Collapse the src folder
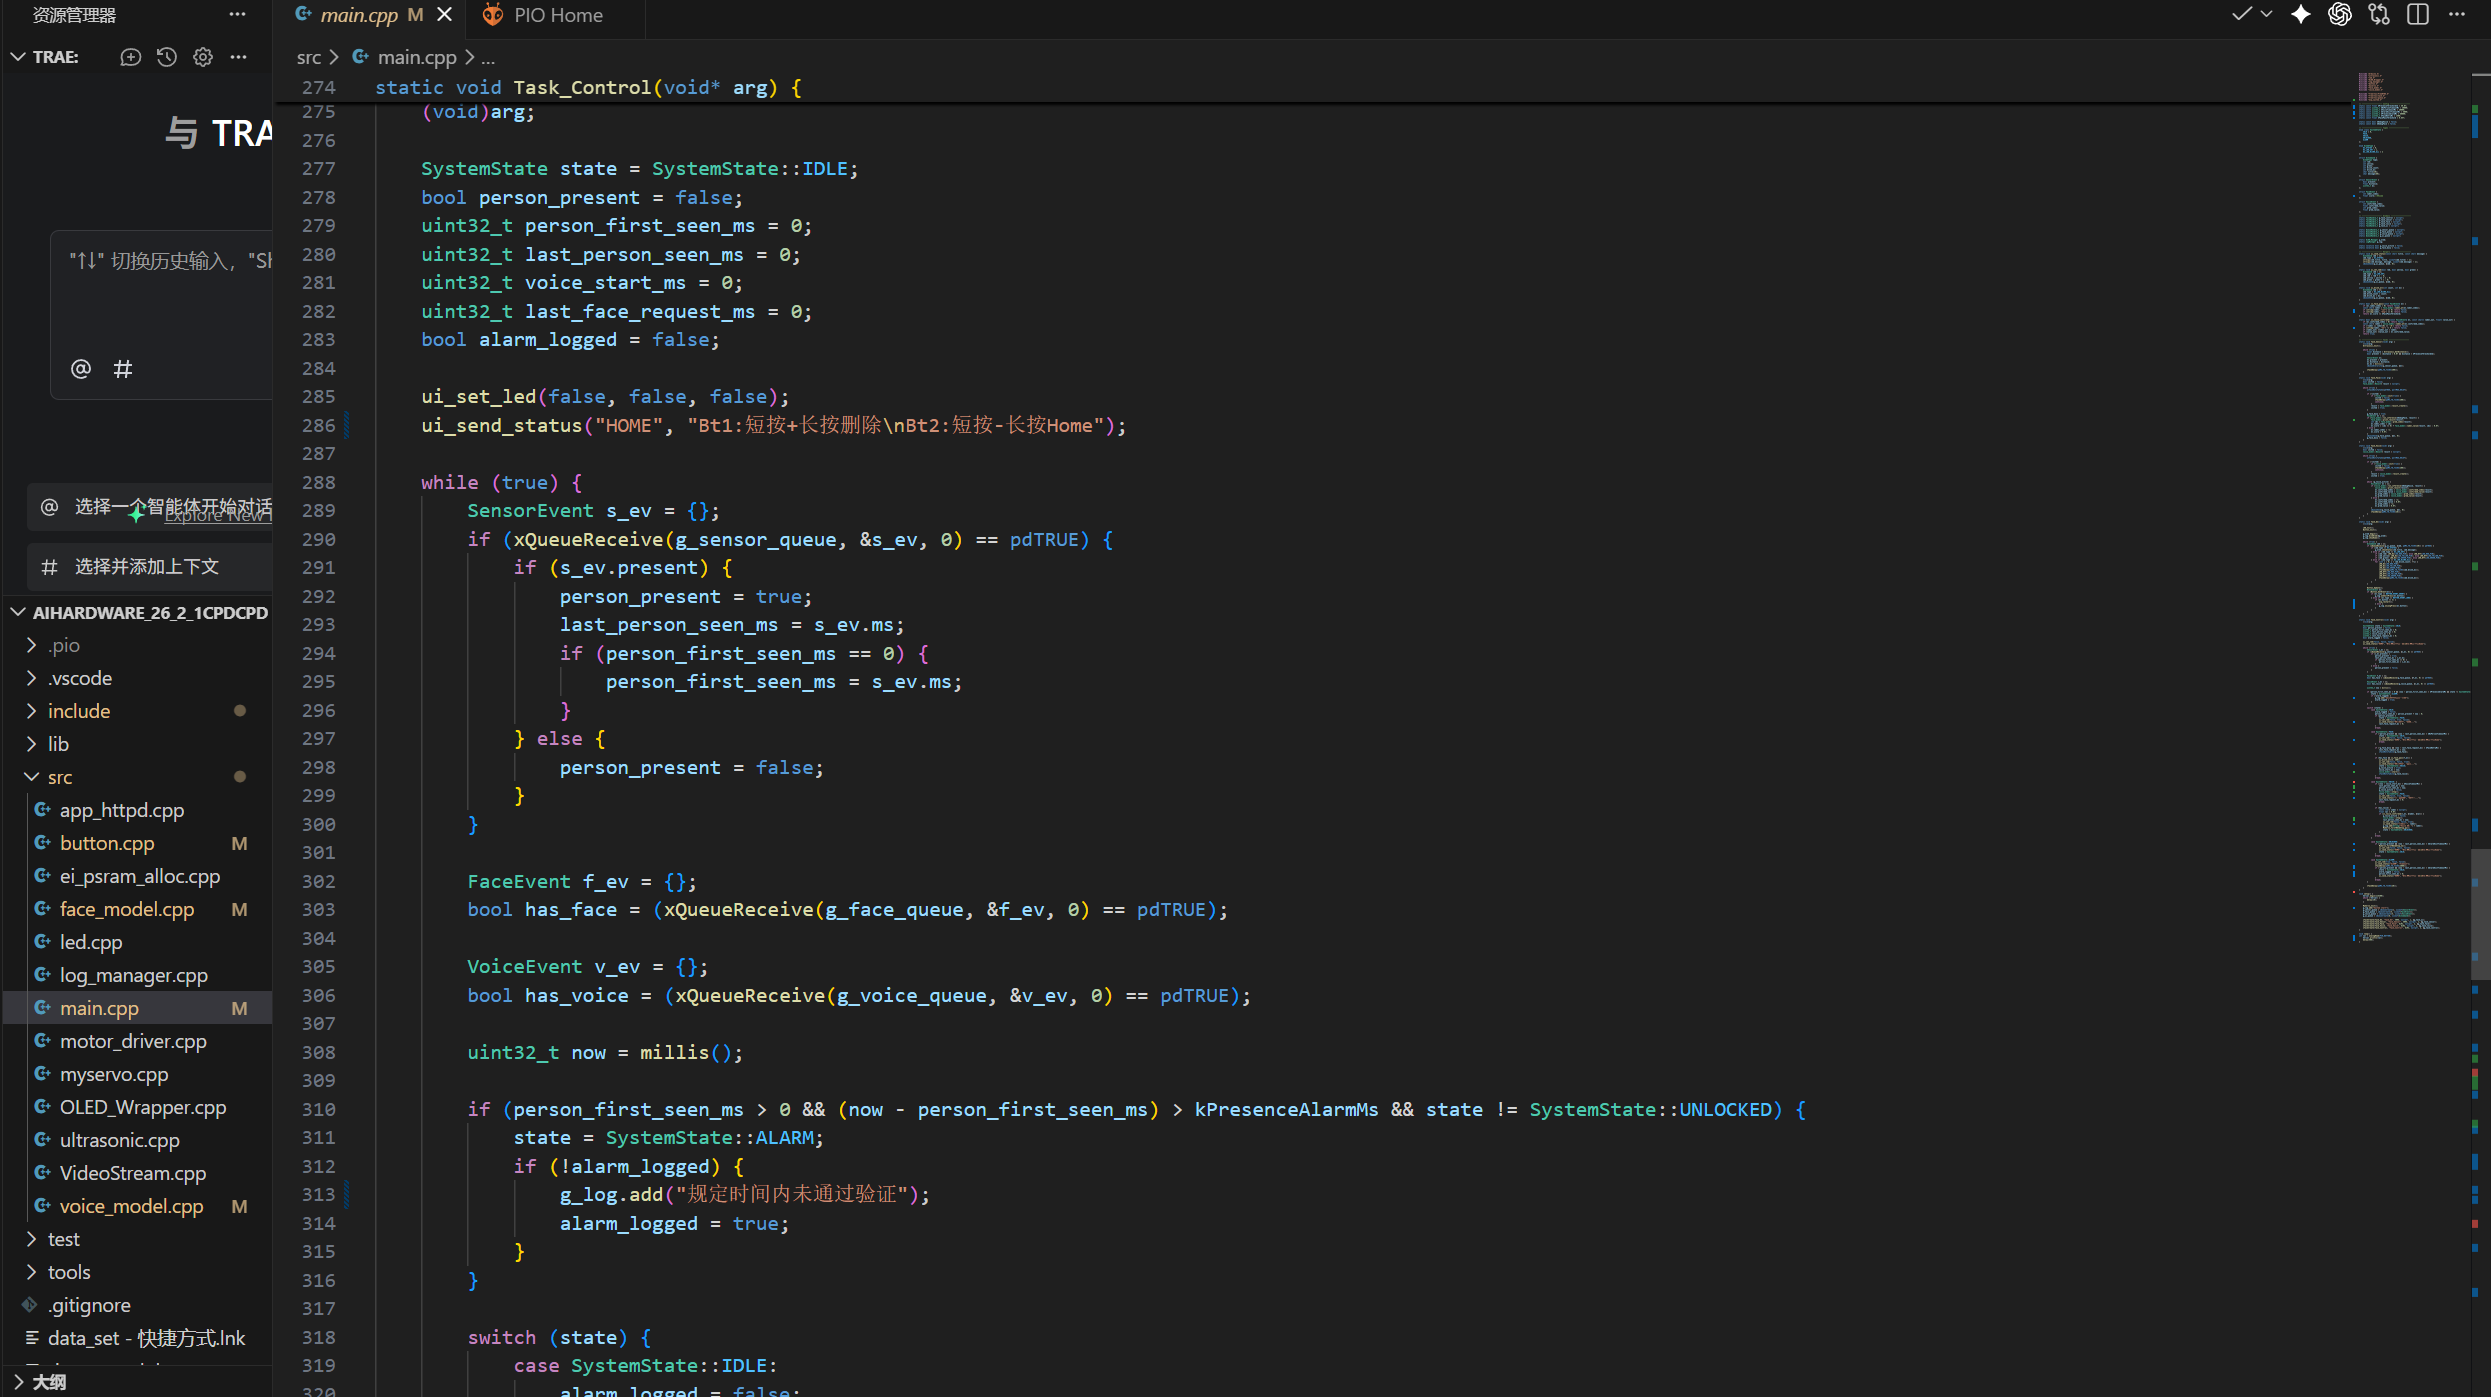Image resolution: width=2491 pixels, height=1397 pixels. click(x=60, y=777)
